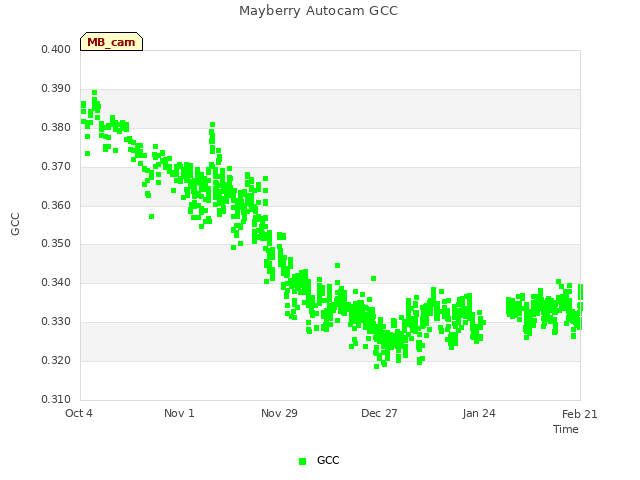This screenshot has height=480, width=640.
Task: Click the Feb 21 x-axis label
Action: 579,414
